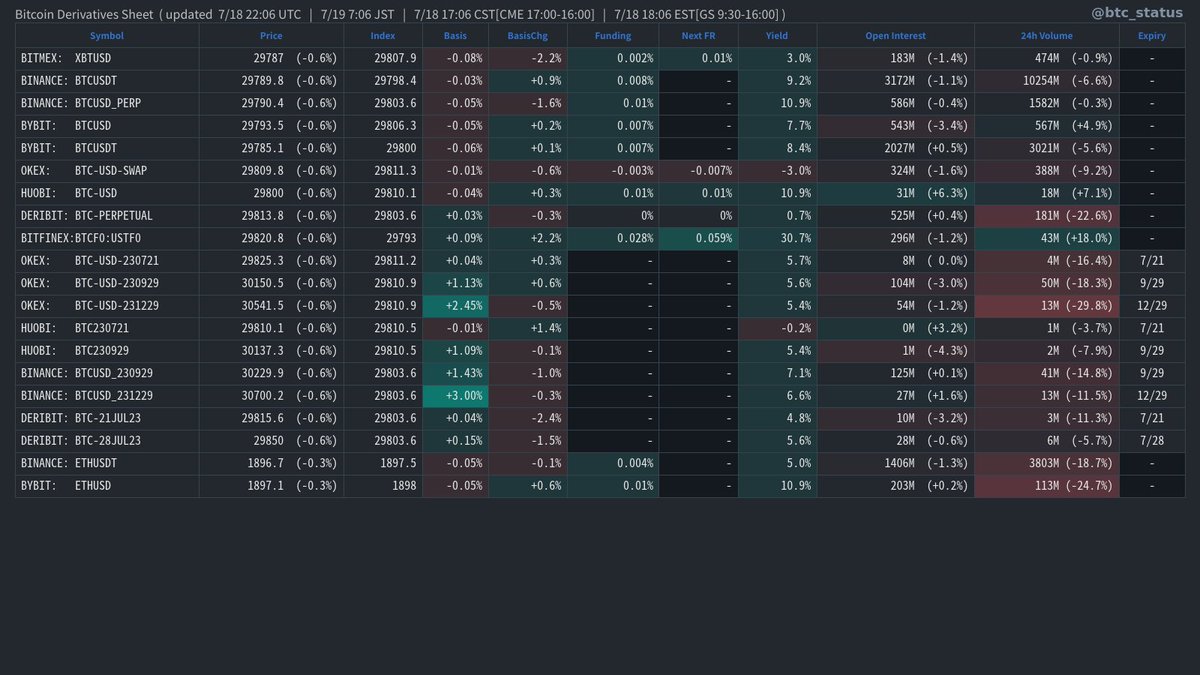Click the Funding column header
This screenshot has width=1200, height=675.
(x=613, y=35)
